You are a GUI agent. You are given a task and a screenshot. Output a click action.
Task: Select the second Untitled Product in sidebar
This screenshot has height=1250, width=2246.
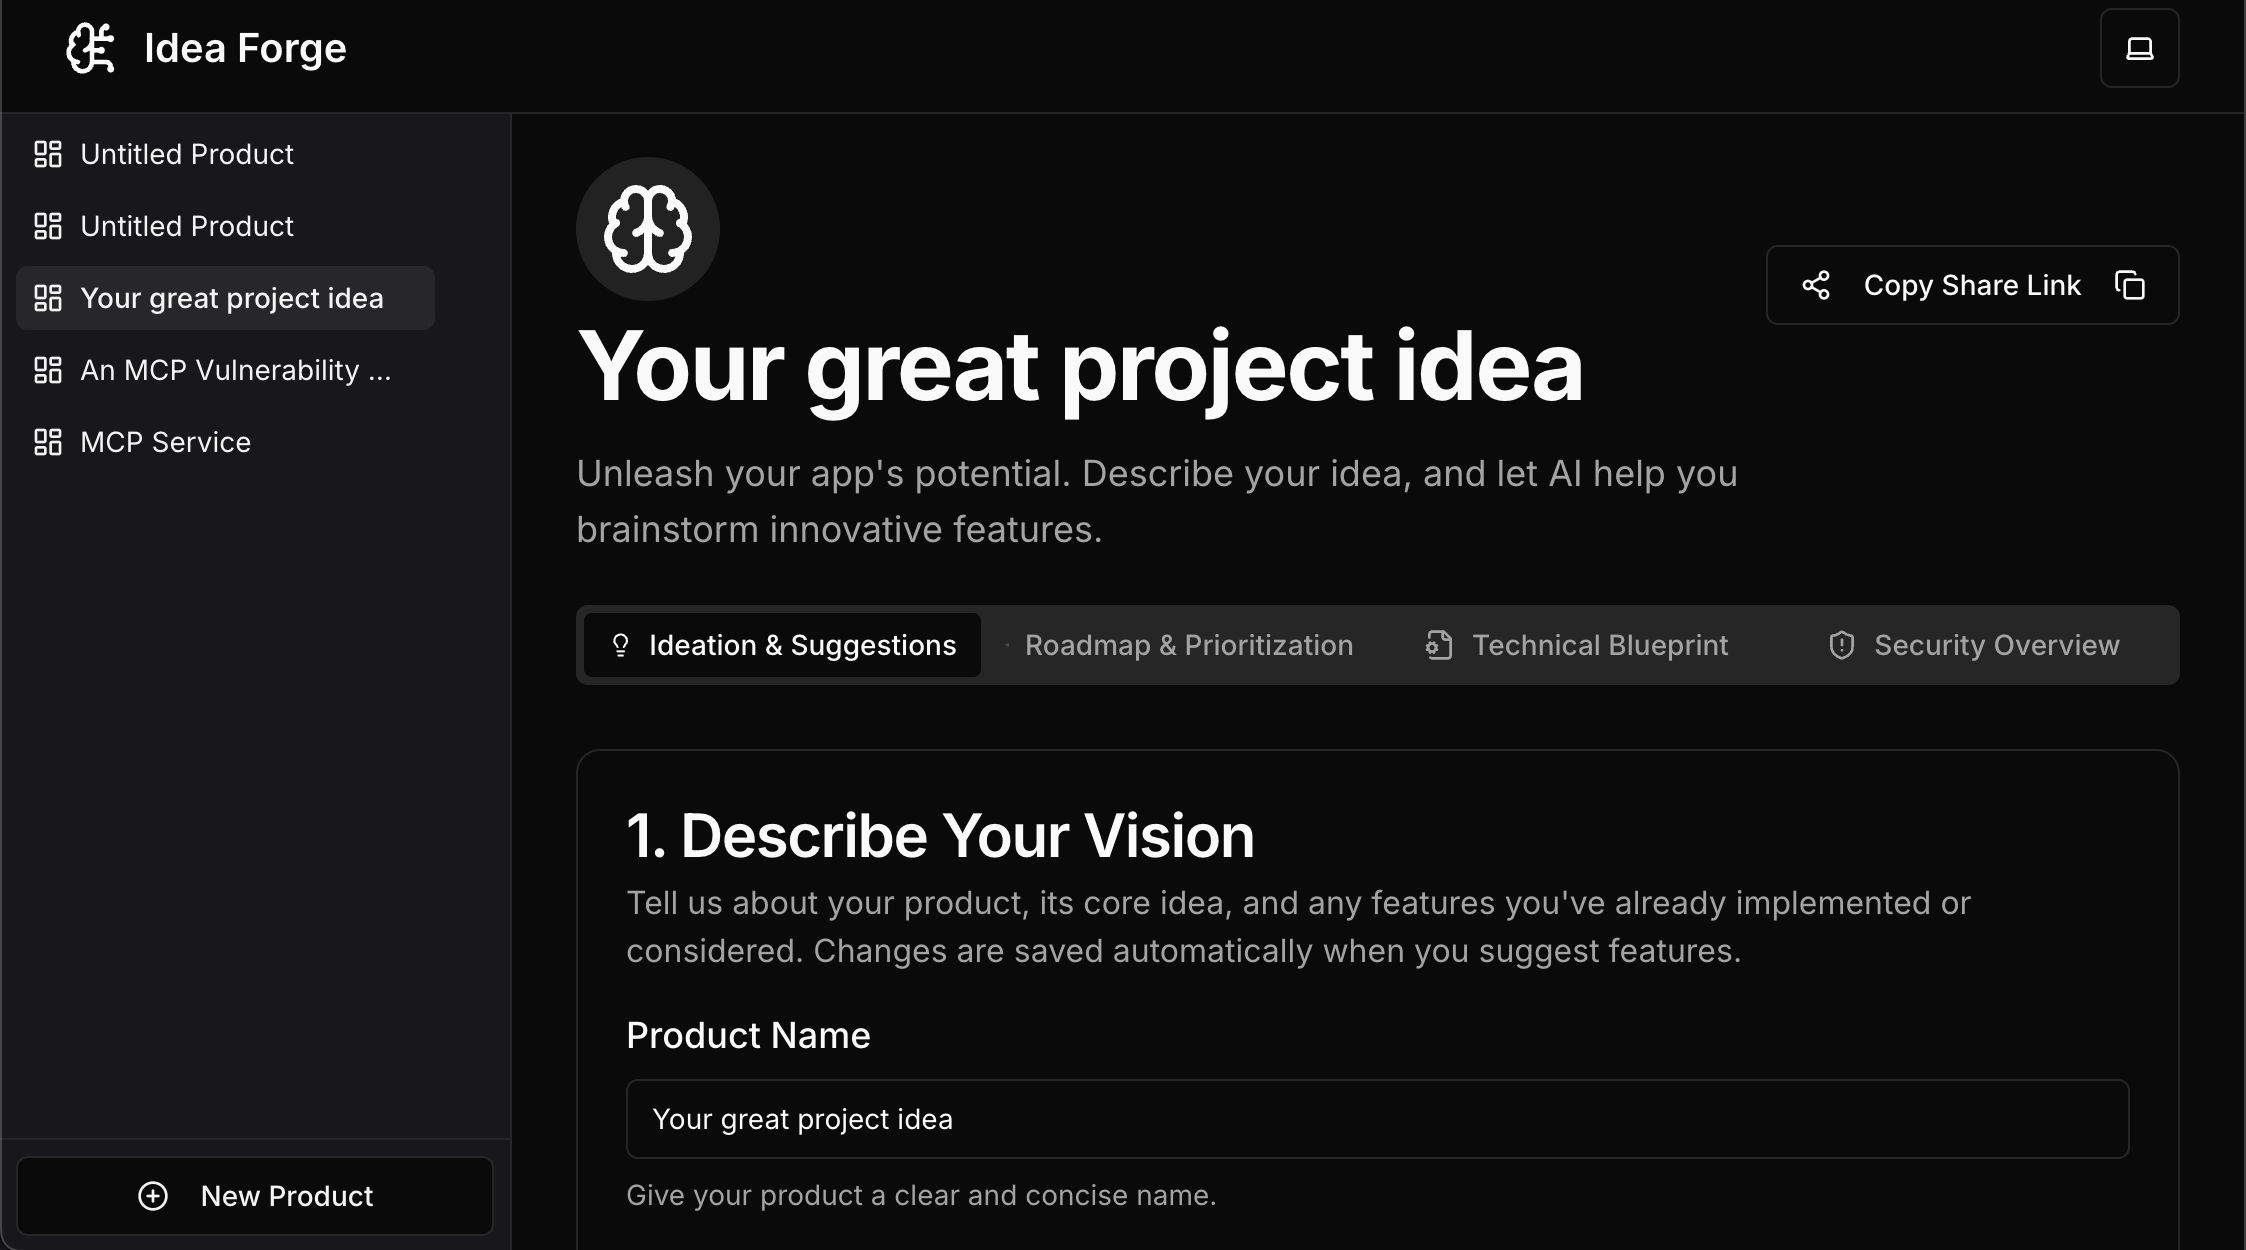pyautogui.click(x=186, y=226)
